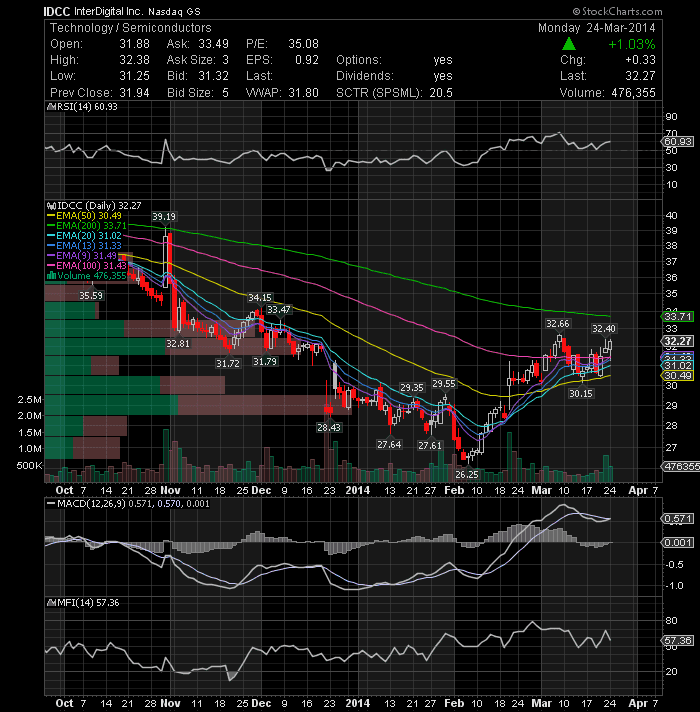
Task: Click the header Volume 476,355 value
Action: coord(633,93)
